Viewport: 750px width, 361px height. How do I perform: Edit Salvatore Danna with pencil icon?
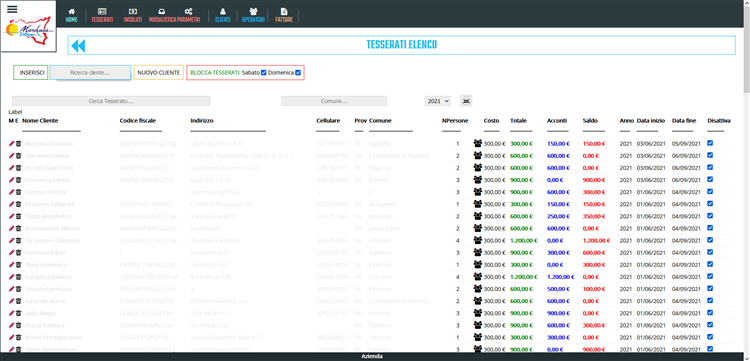pos(11,156)
